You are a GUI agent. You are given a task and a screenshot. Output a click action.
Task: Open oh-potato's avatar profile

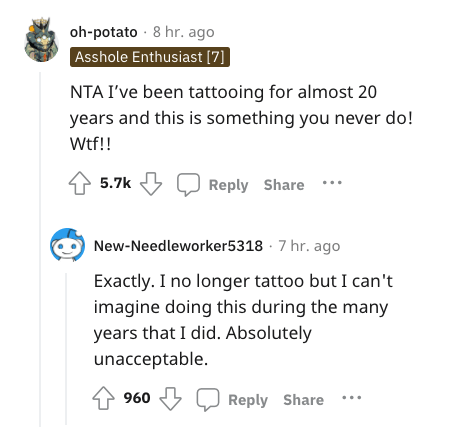[42, 40]
